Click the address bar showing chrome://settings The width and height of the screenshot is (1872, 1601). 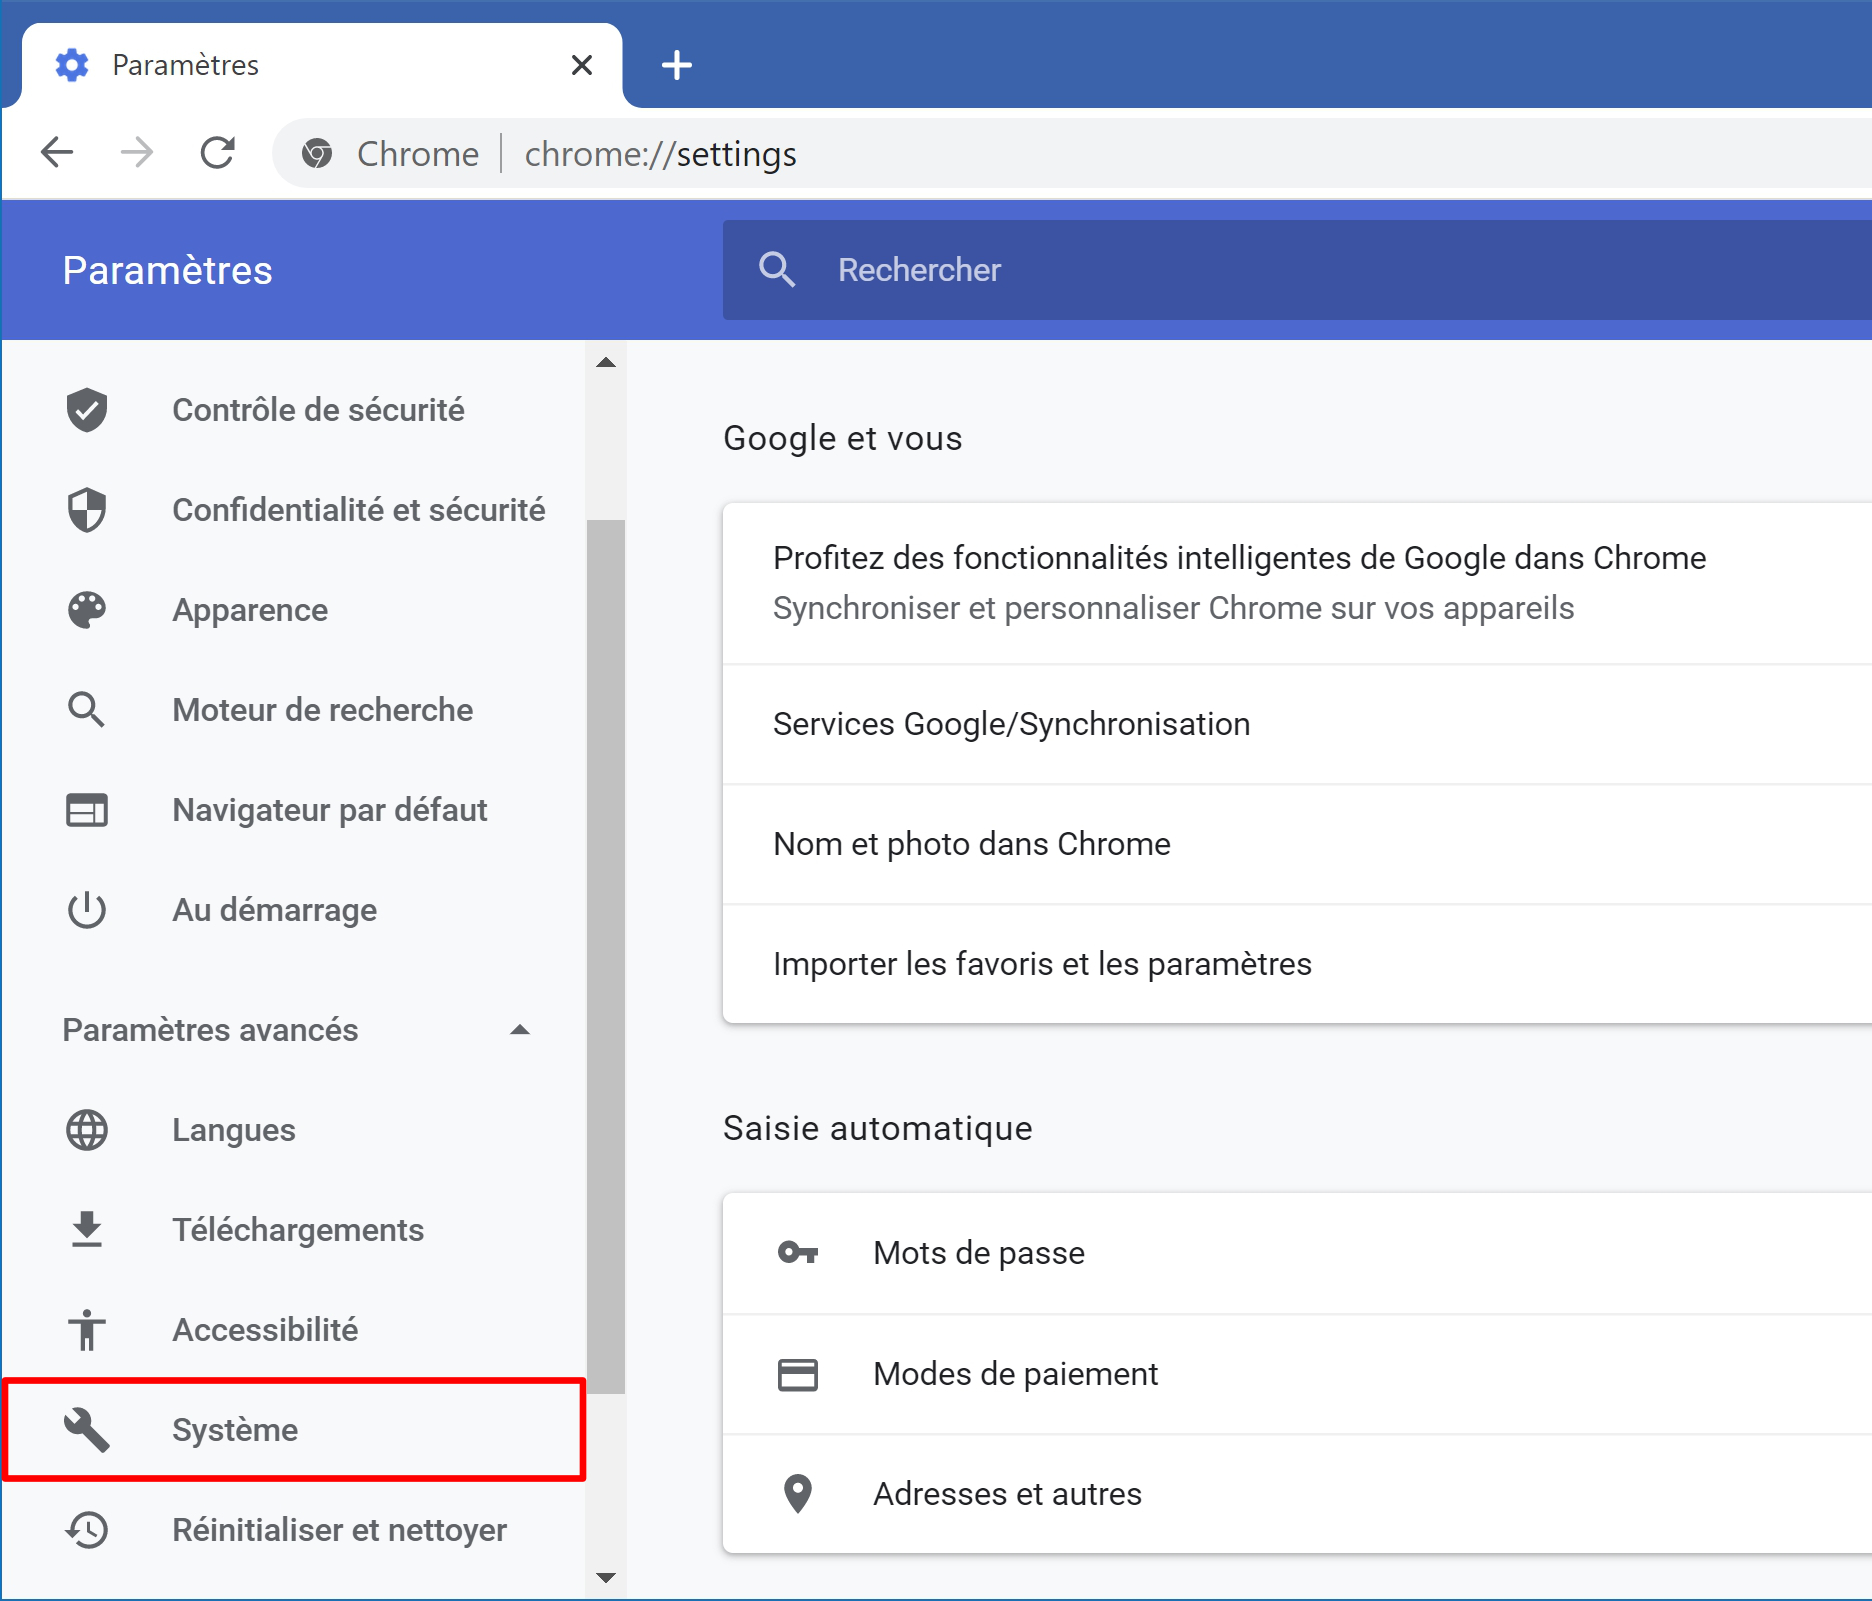coord(1072,154)
